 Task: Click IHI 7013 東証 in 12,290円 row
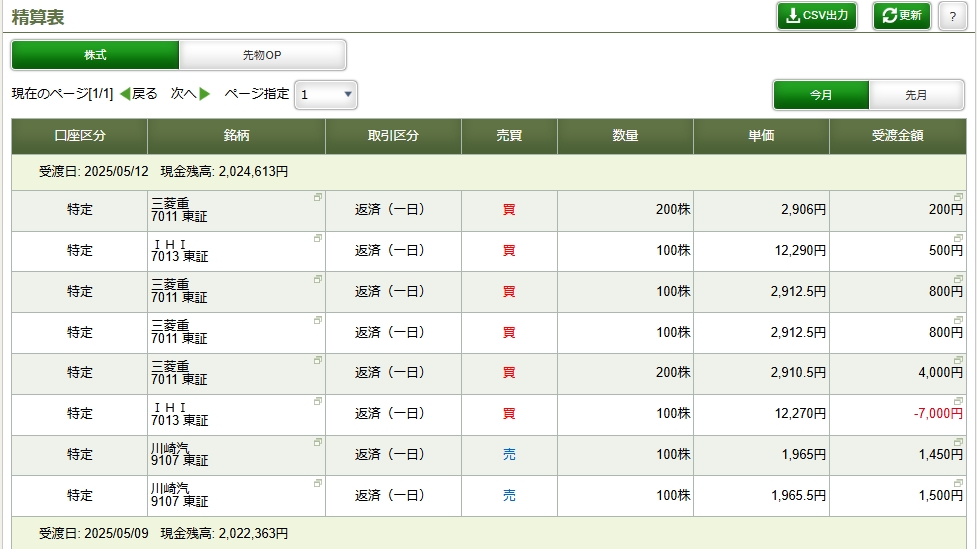(x=179, y=251)
